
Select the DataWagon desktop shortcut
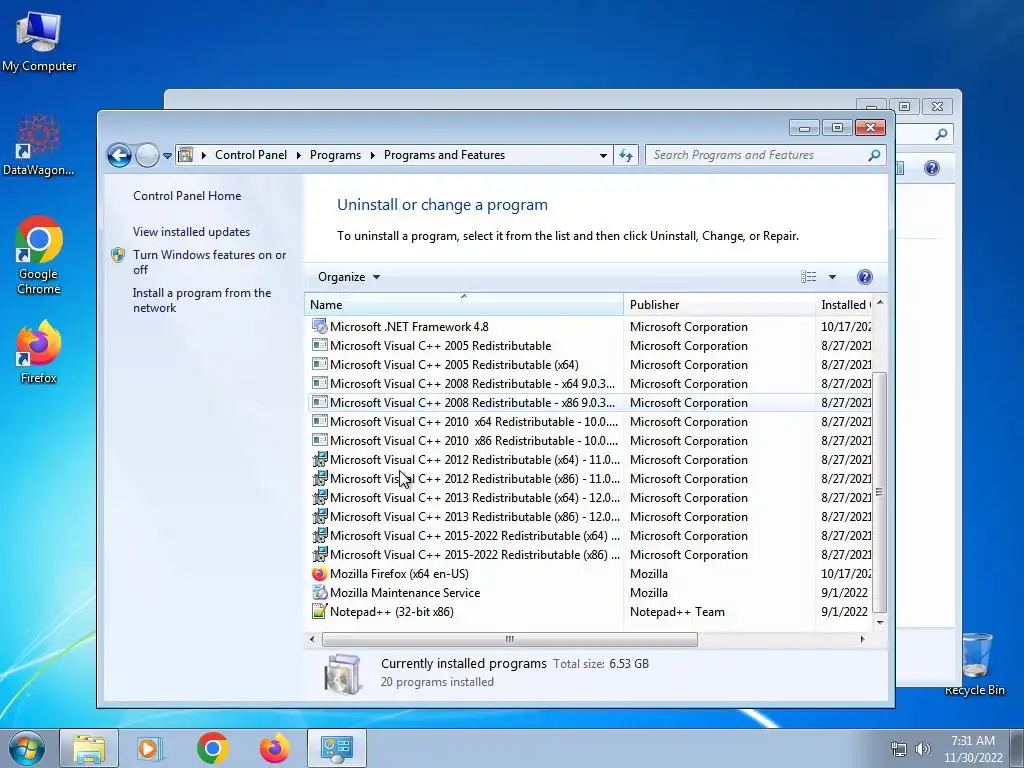(x=39, y=145)
